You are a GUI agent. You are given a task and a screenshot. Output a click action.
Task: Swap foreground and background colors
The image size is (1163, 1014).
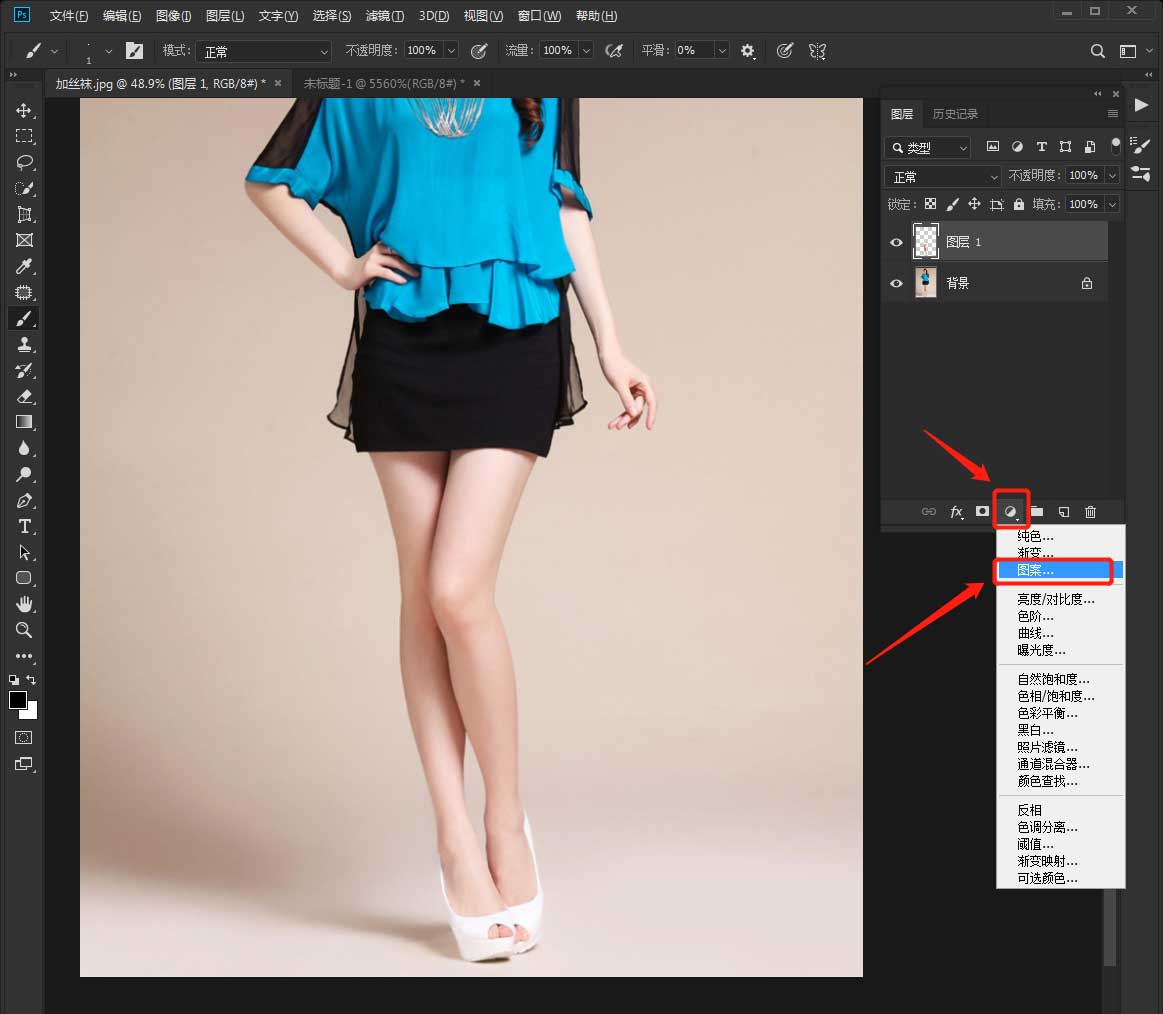pos(31,679)
